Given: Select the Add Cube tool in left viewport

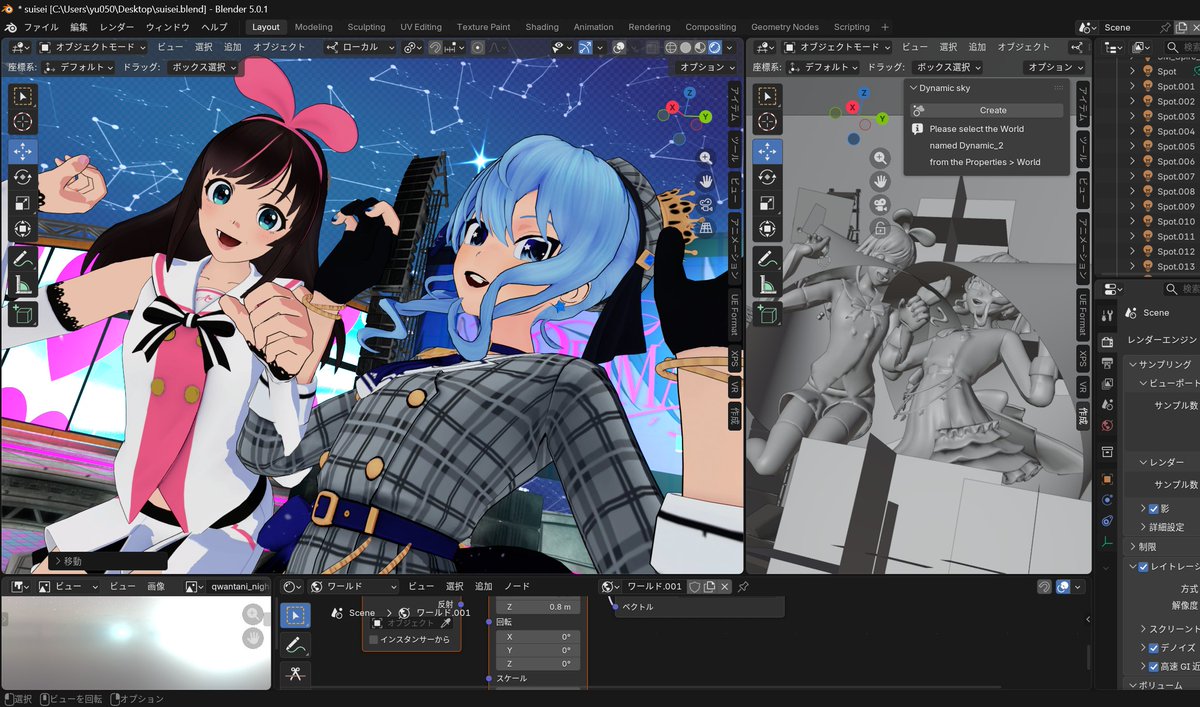Looking at the screenshot, I should click(22, 314).
